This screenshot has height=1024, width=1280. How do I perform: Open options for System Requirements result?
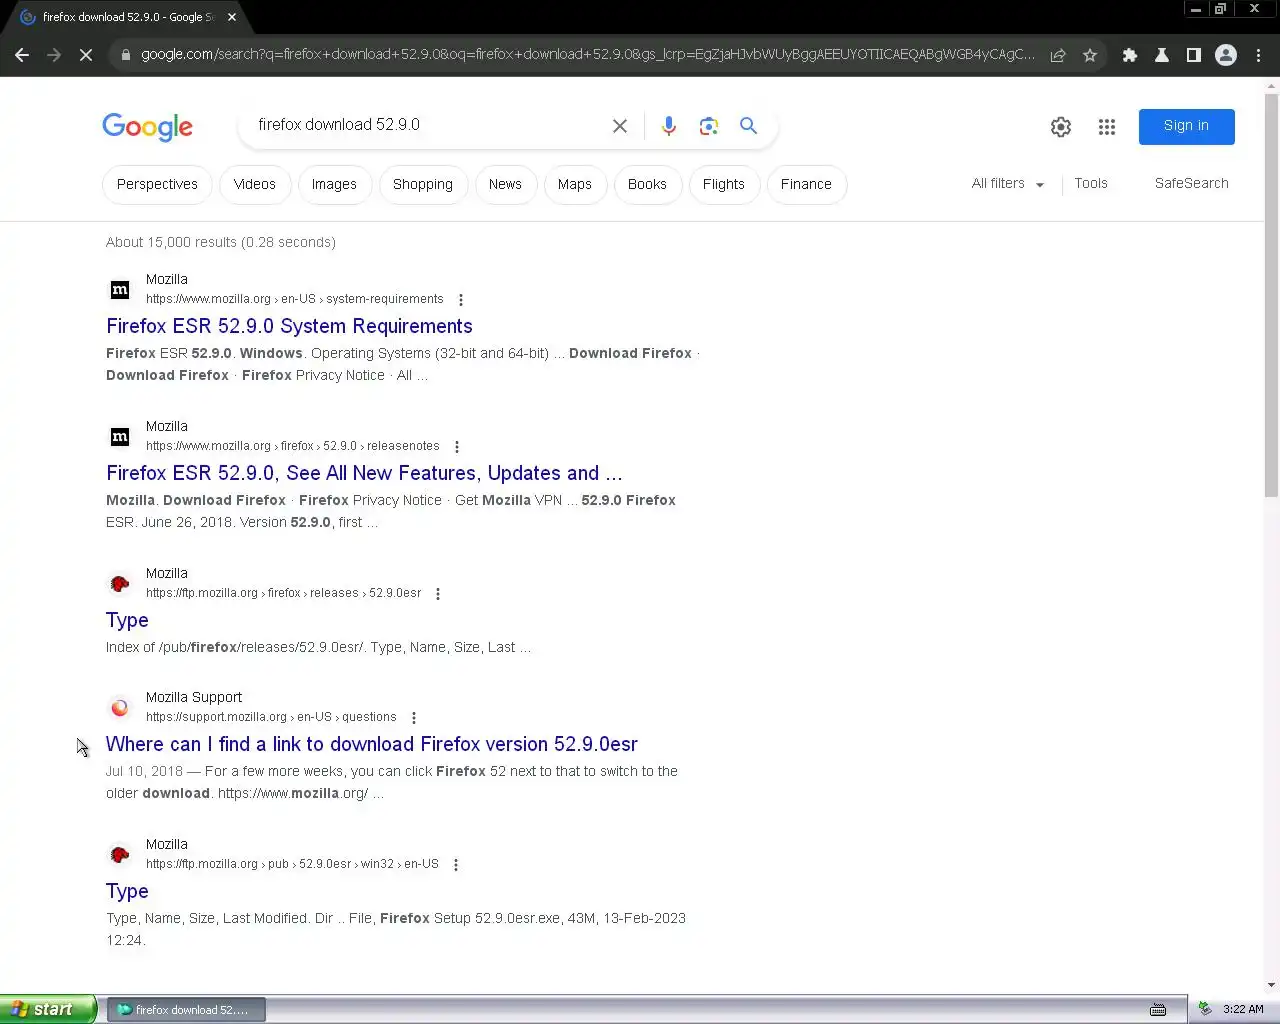[x=460, y=300]
